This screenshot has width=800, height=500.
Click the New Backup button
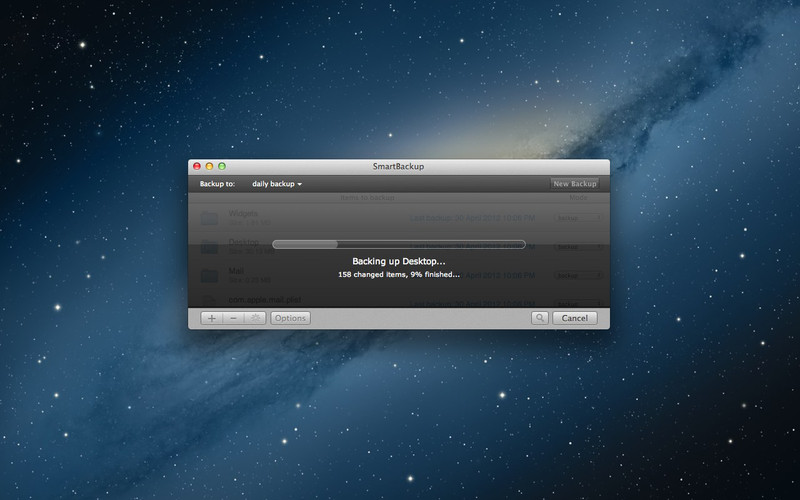[574, 184]
